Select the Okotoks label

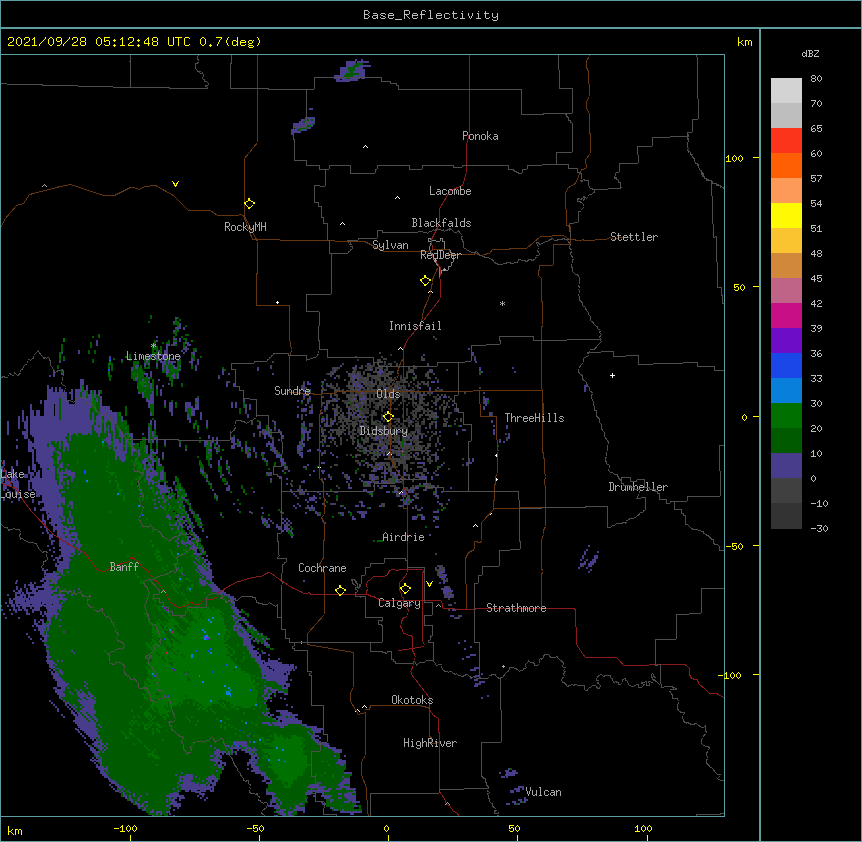[412, 700]
